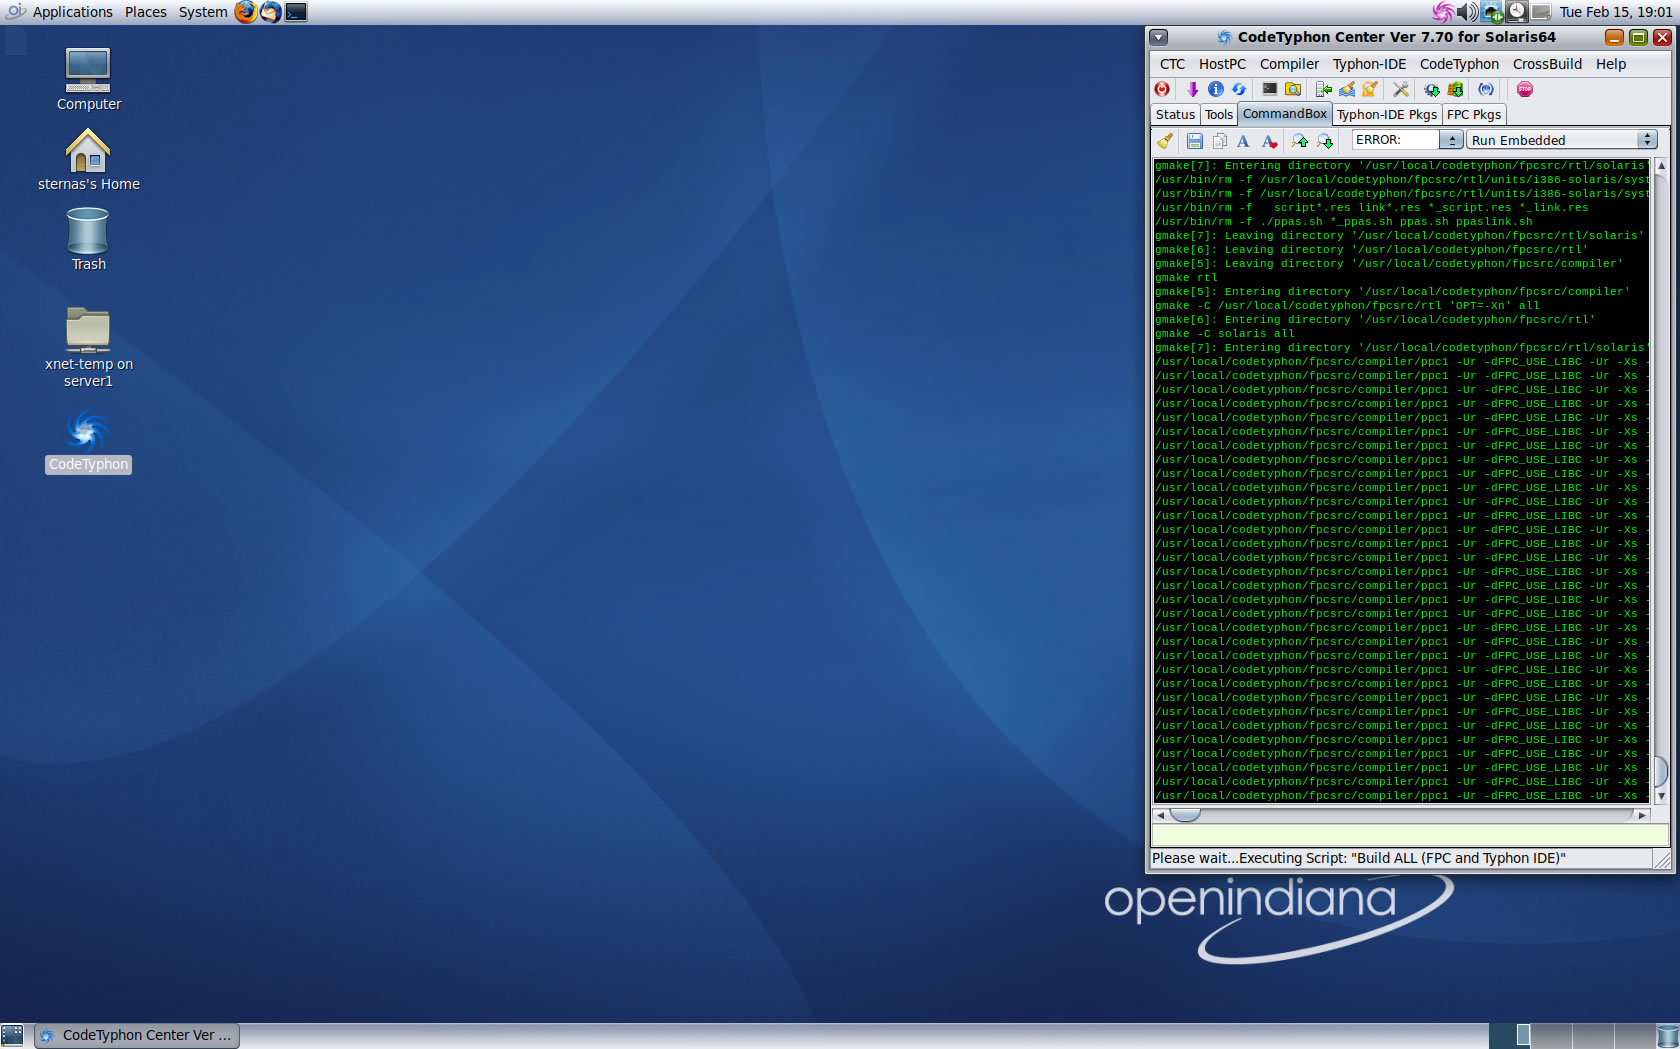Viewport: 1680px width, 1049px height.
Task: Click the purple down arrow toolbar icon
Action: click(x=1192, y=89)
